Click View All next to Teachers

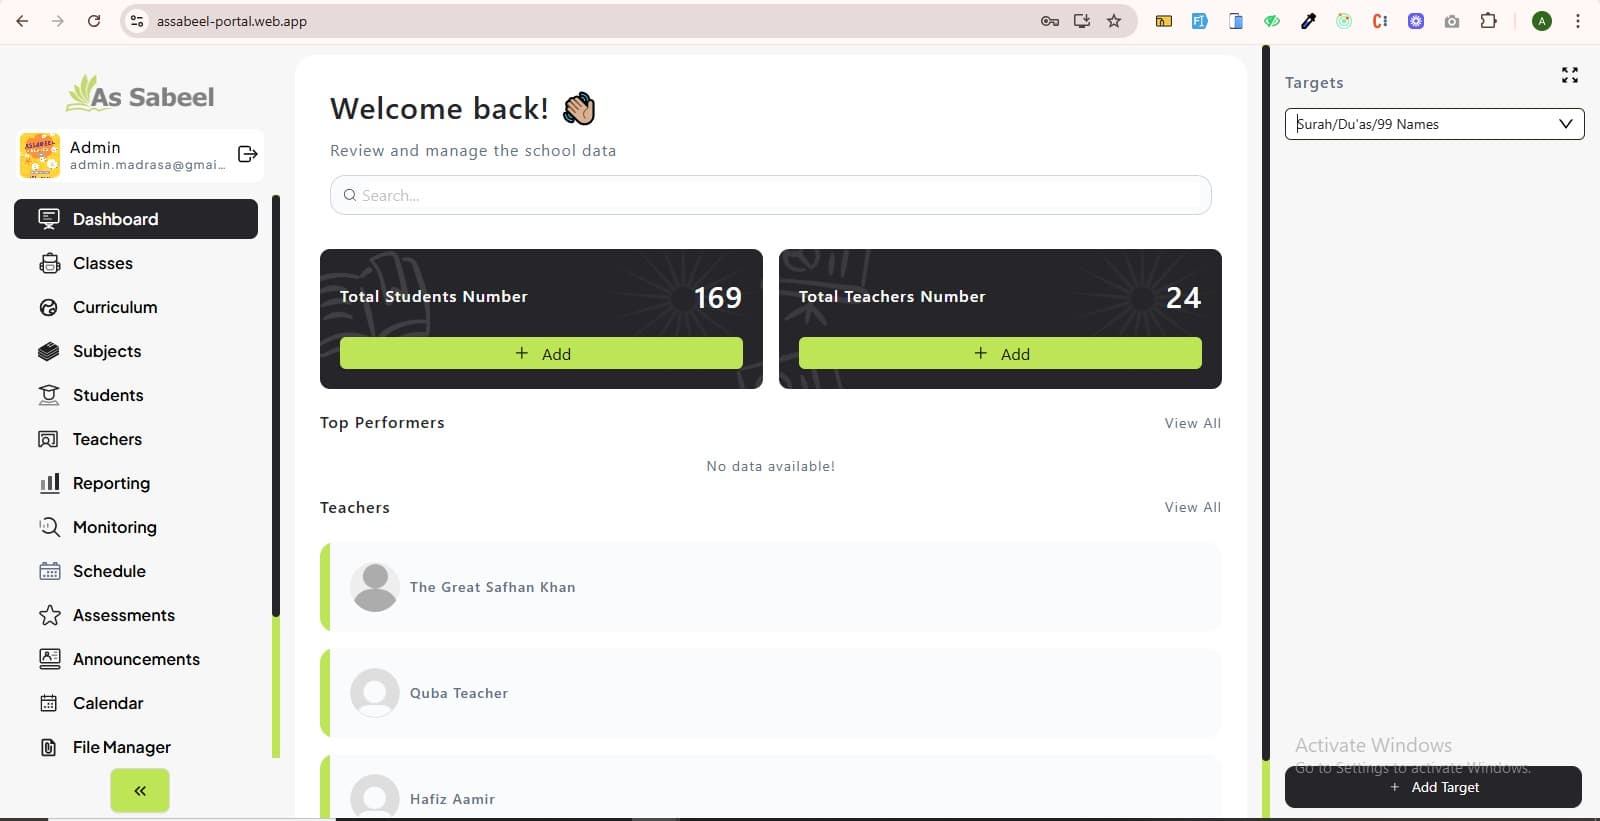[x=1192, y=507]
